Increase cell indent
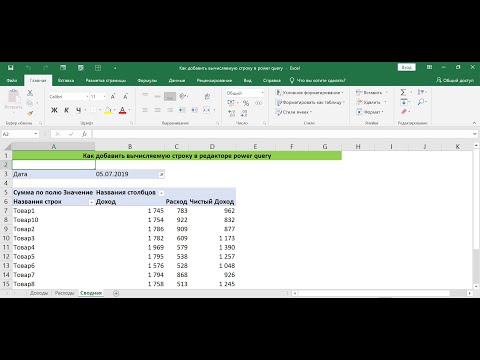Image resolution: width=480 pixels, height=360 pixels. tap(194, 110)
